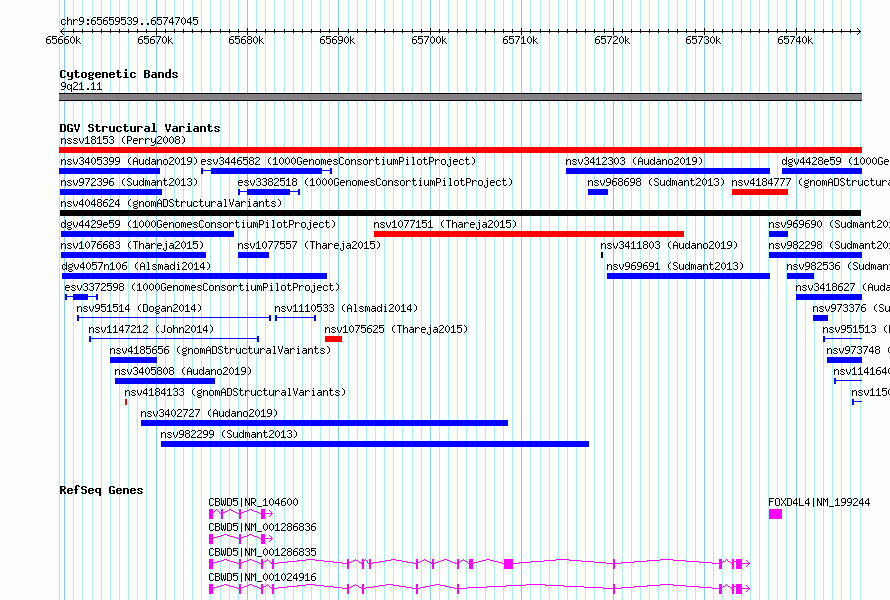The height and width of the screenshot is (600, 890).
Task: Click the RefSeq Genes track title
Action: [101, 490]
